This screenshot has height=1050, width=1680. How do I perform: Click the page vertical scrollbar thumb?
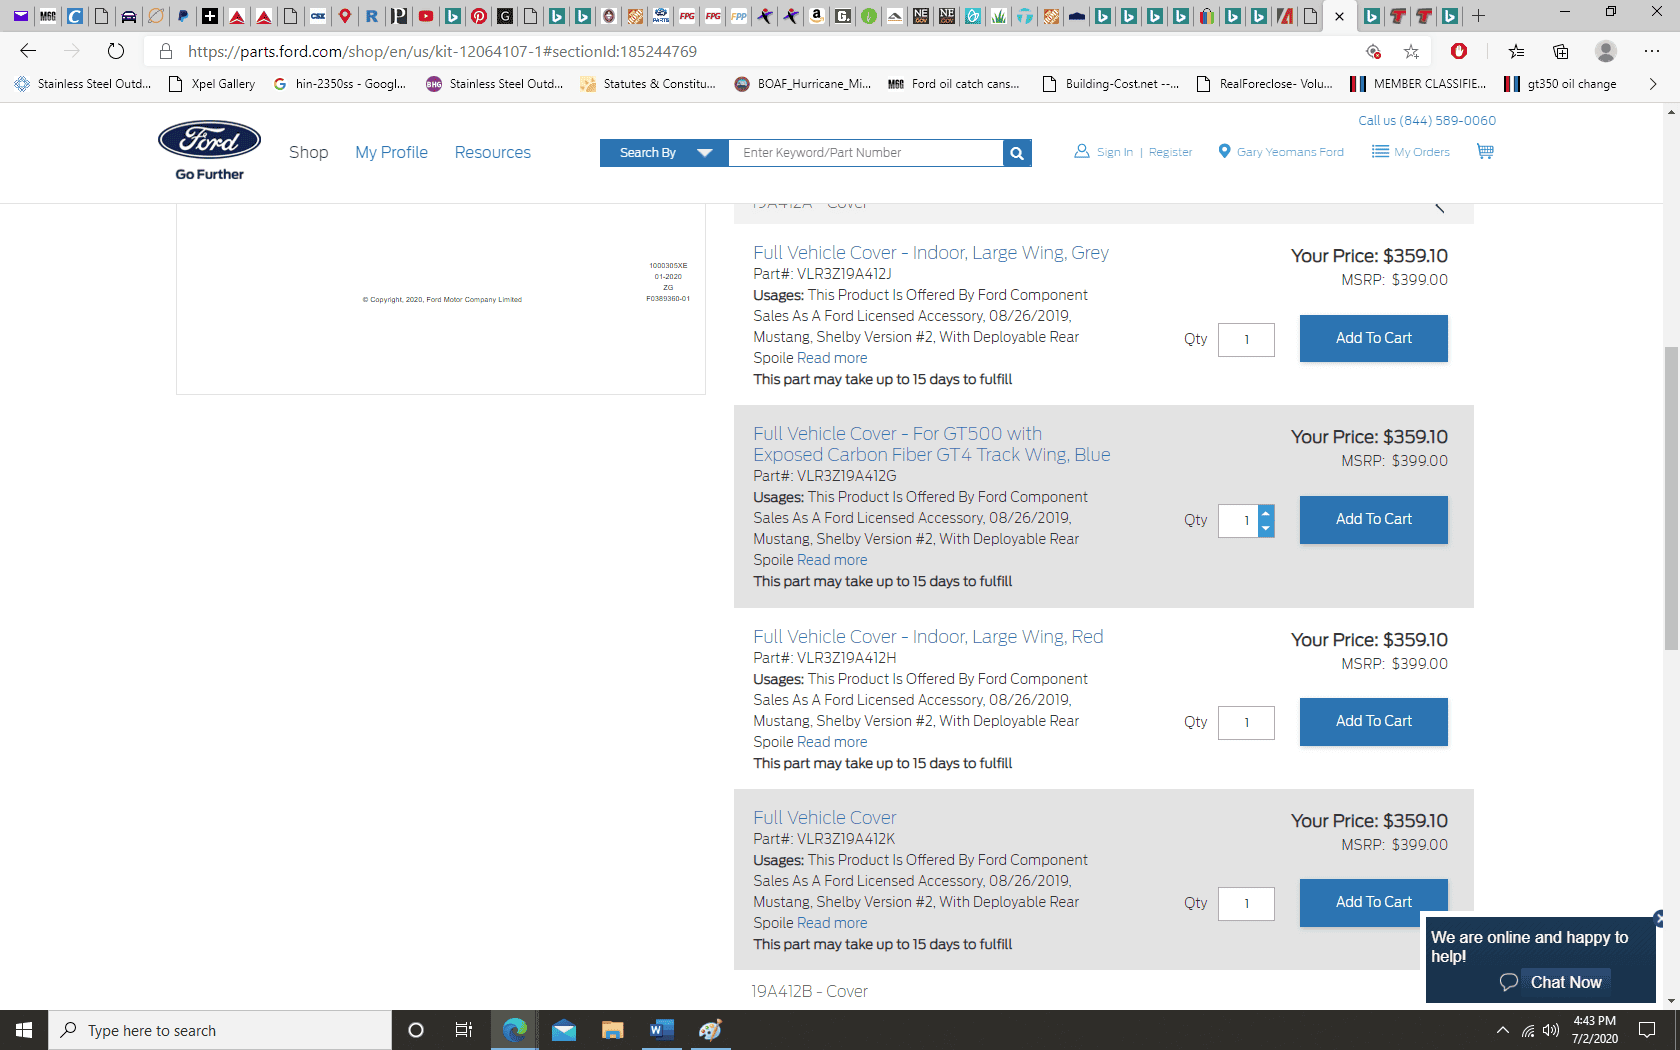pos(1671,498)
